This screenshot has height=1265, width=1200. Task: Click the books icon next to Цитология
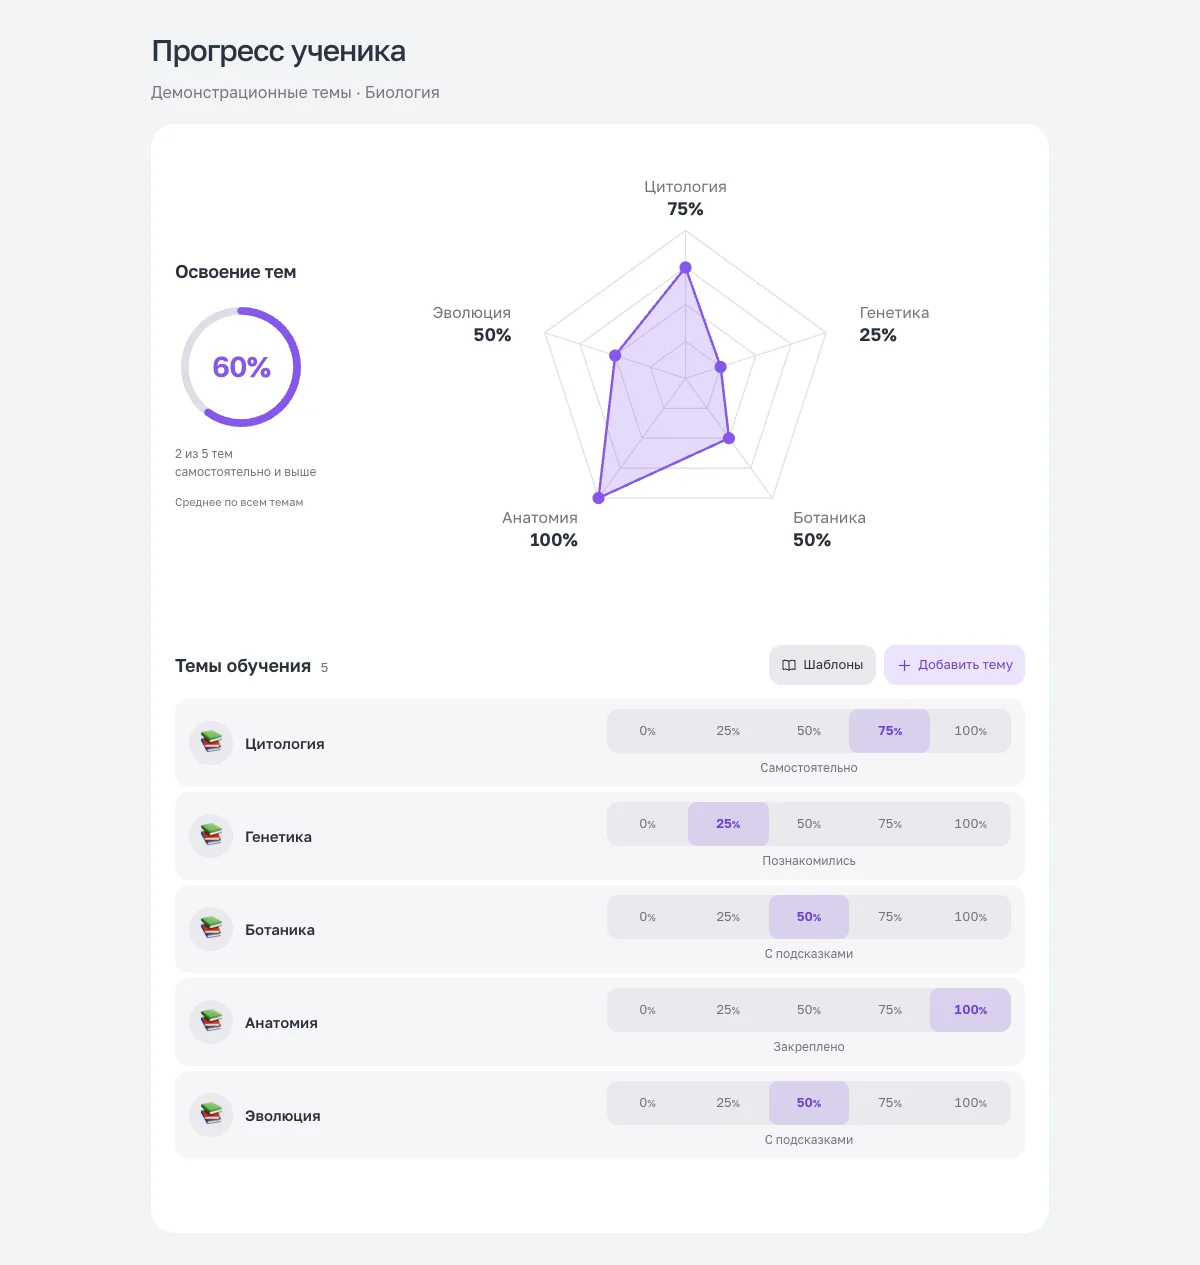[x=211, y=743]
